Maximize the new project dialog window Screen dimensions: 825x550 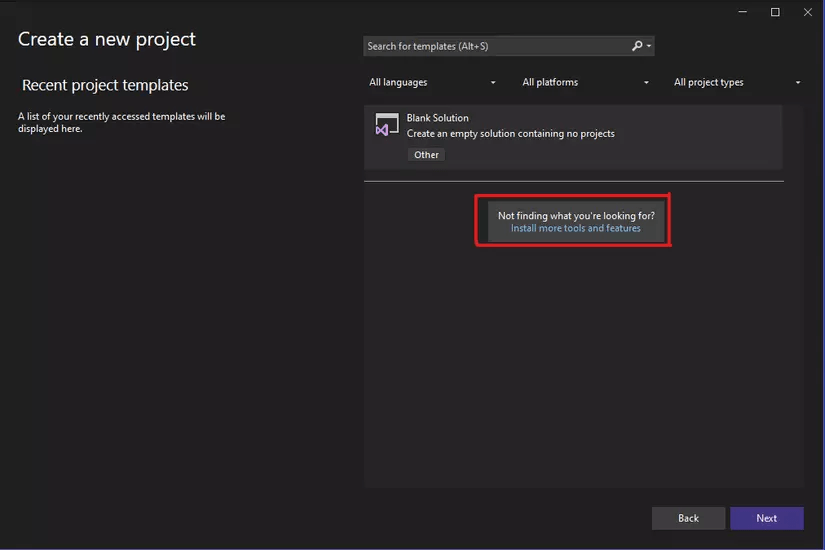tap(775, 12)
